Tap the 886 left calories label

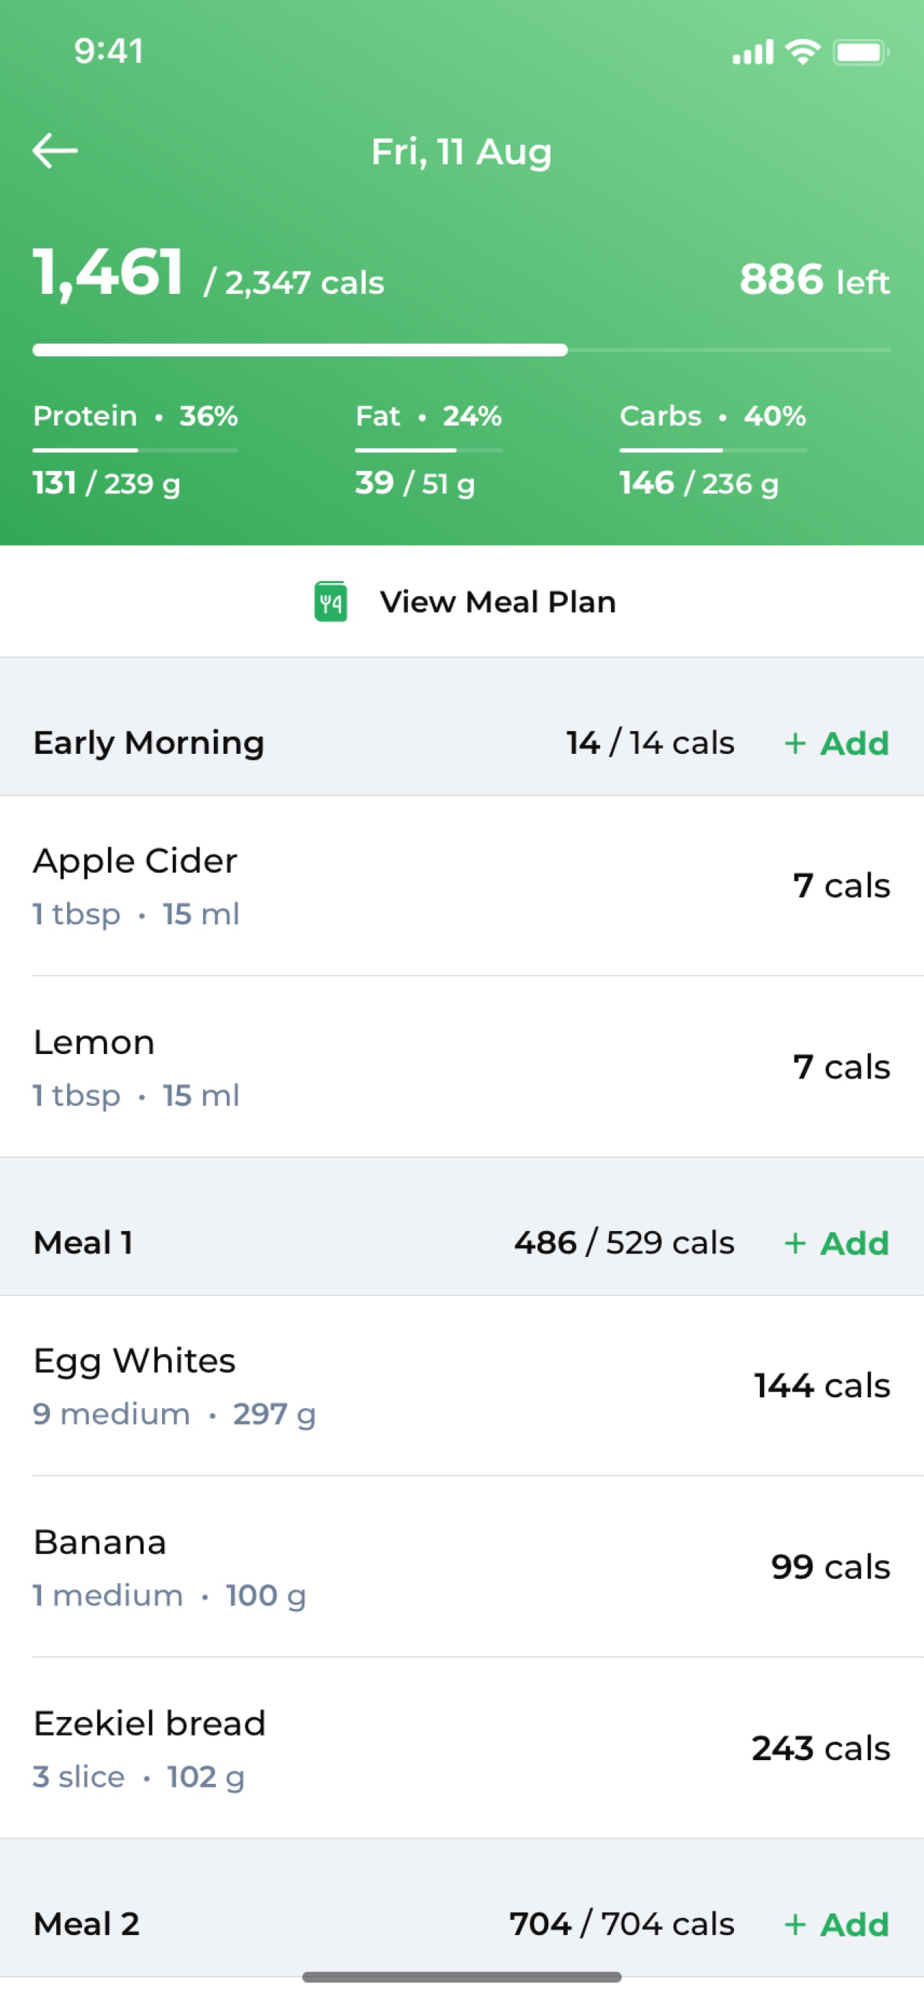tap(814, 281)
